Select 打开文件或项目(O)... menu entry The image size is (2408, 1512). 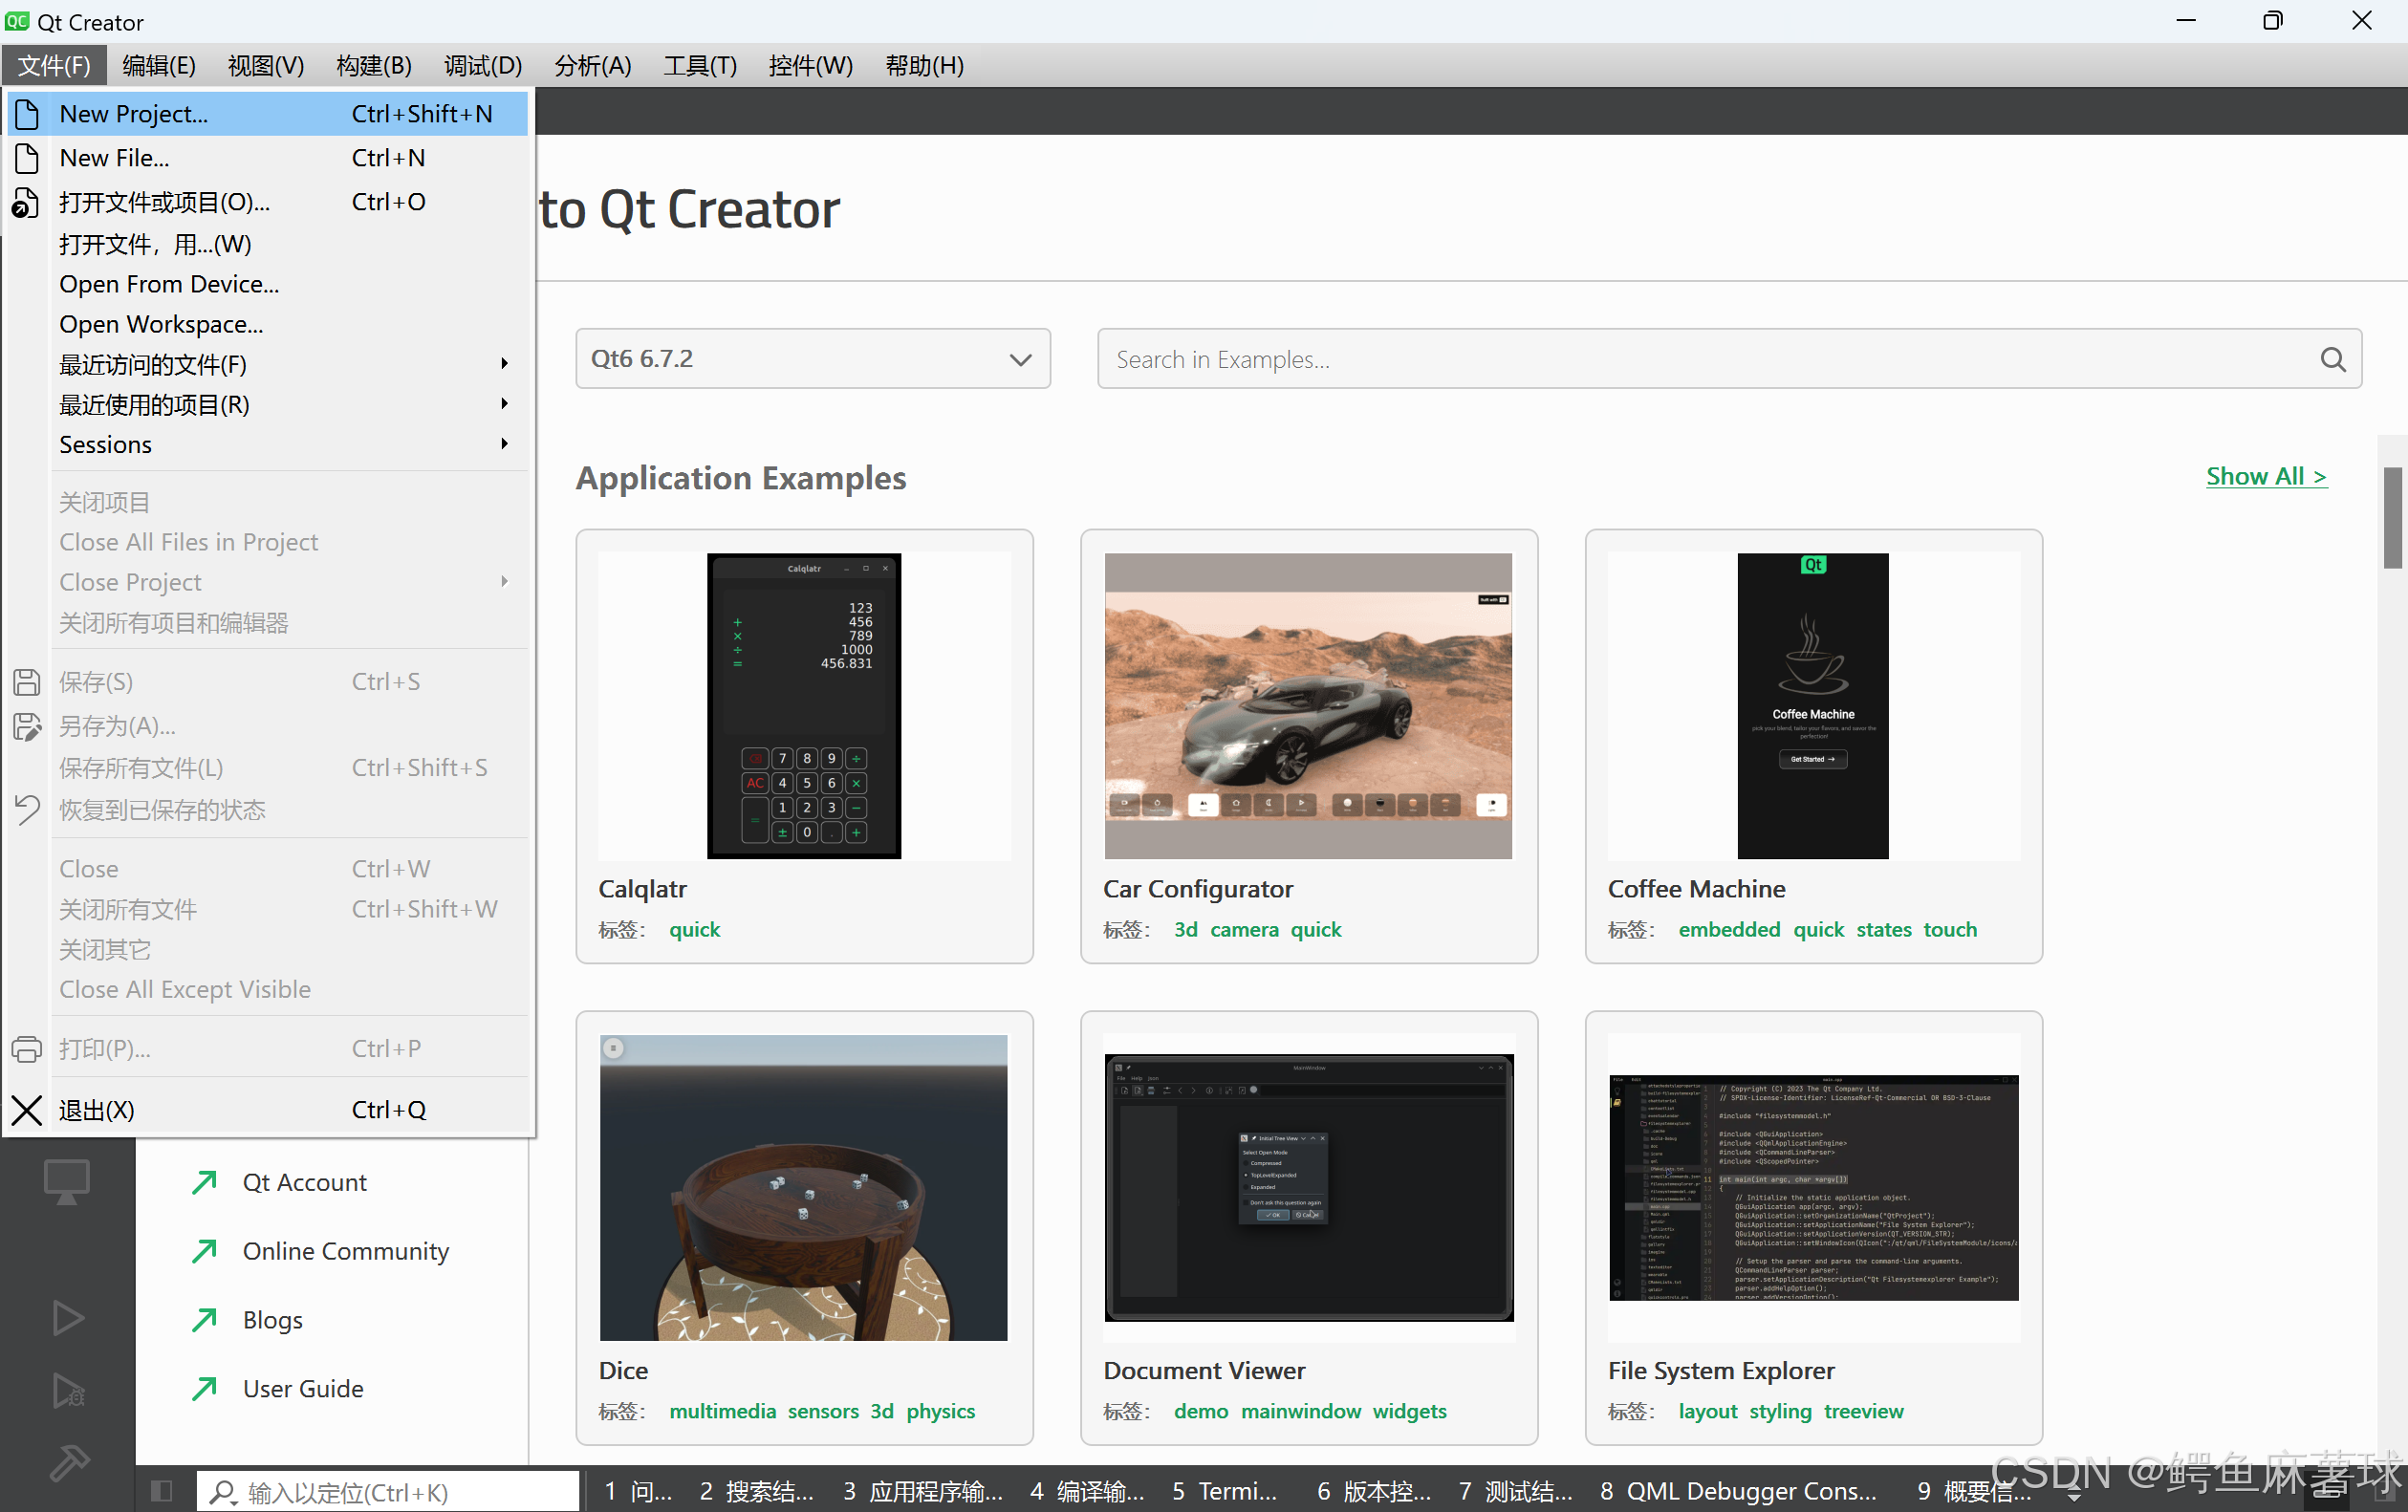point(268,202)
